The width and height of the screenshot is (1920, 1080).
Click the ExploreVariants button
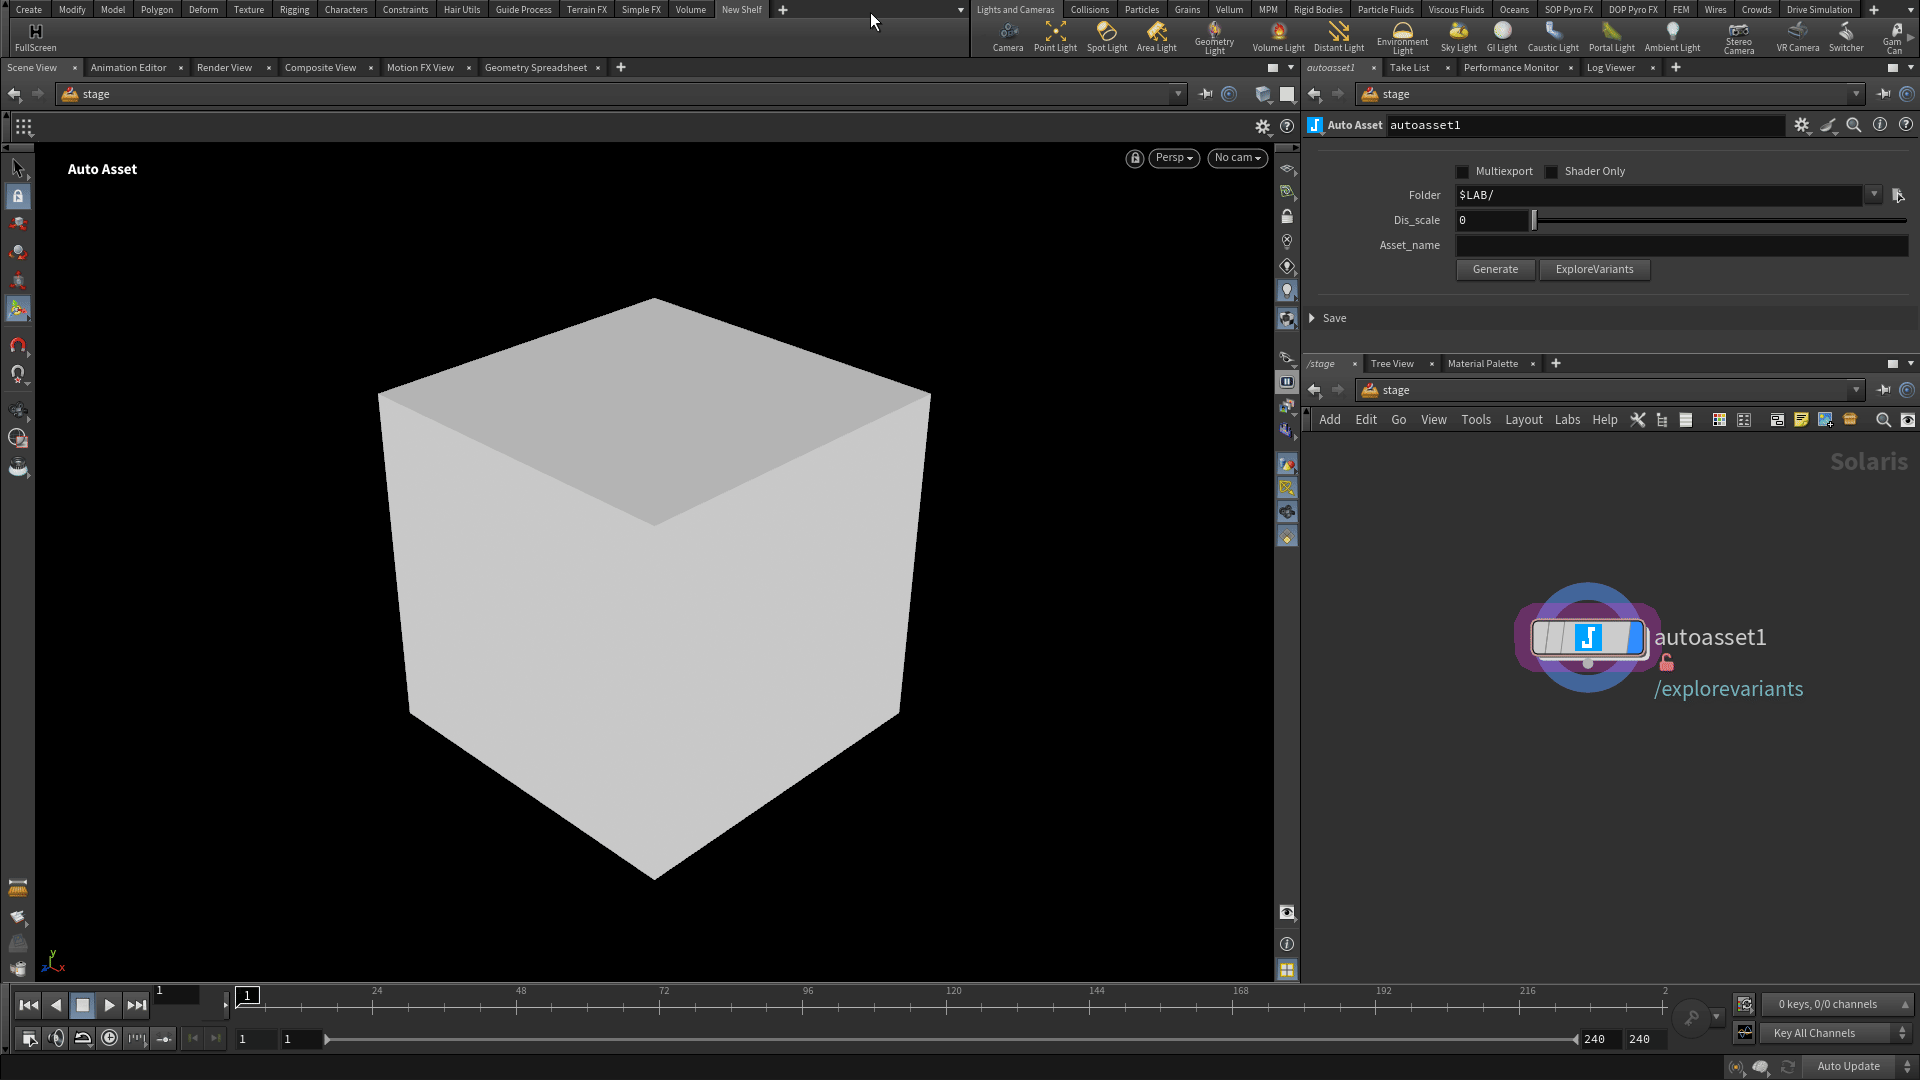(x=1595, y=269)
